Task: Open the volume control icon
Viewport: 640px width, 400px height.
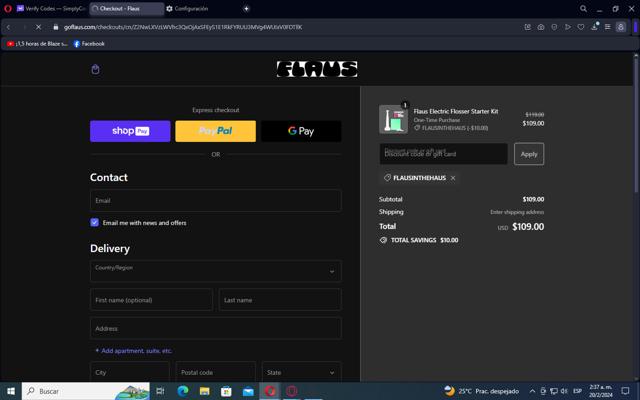Action: 564,391
